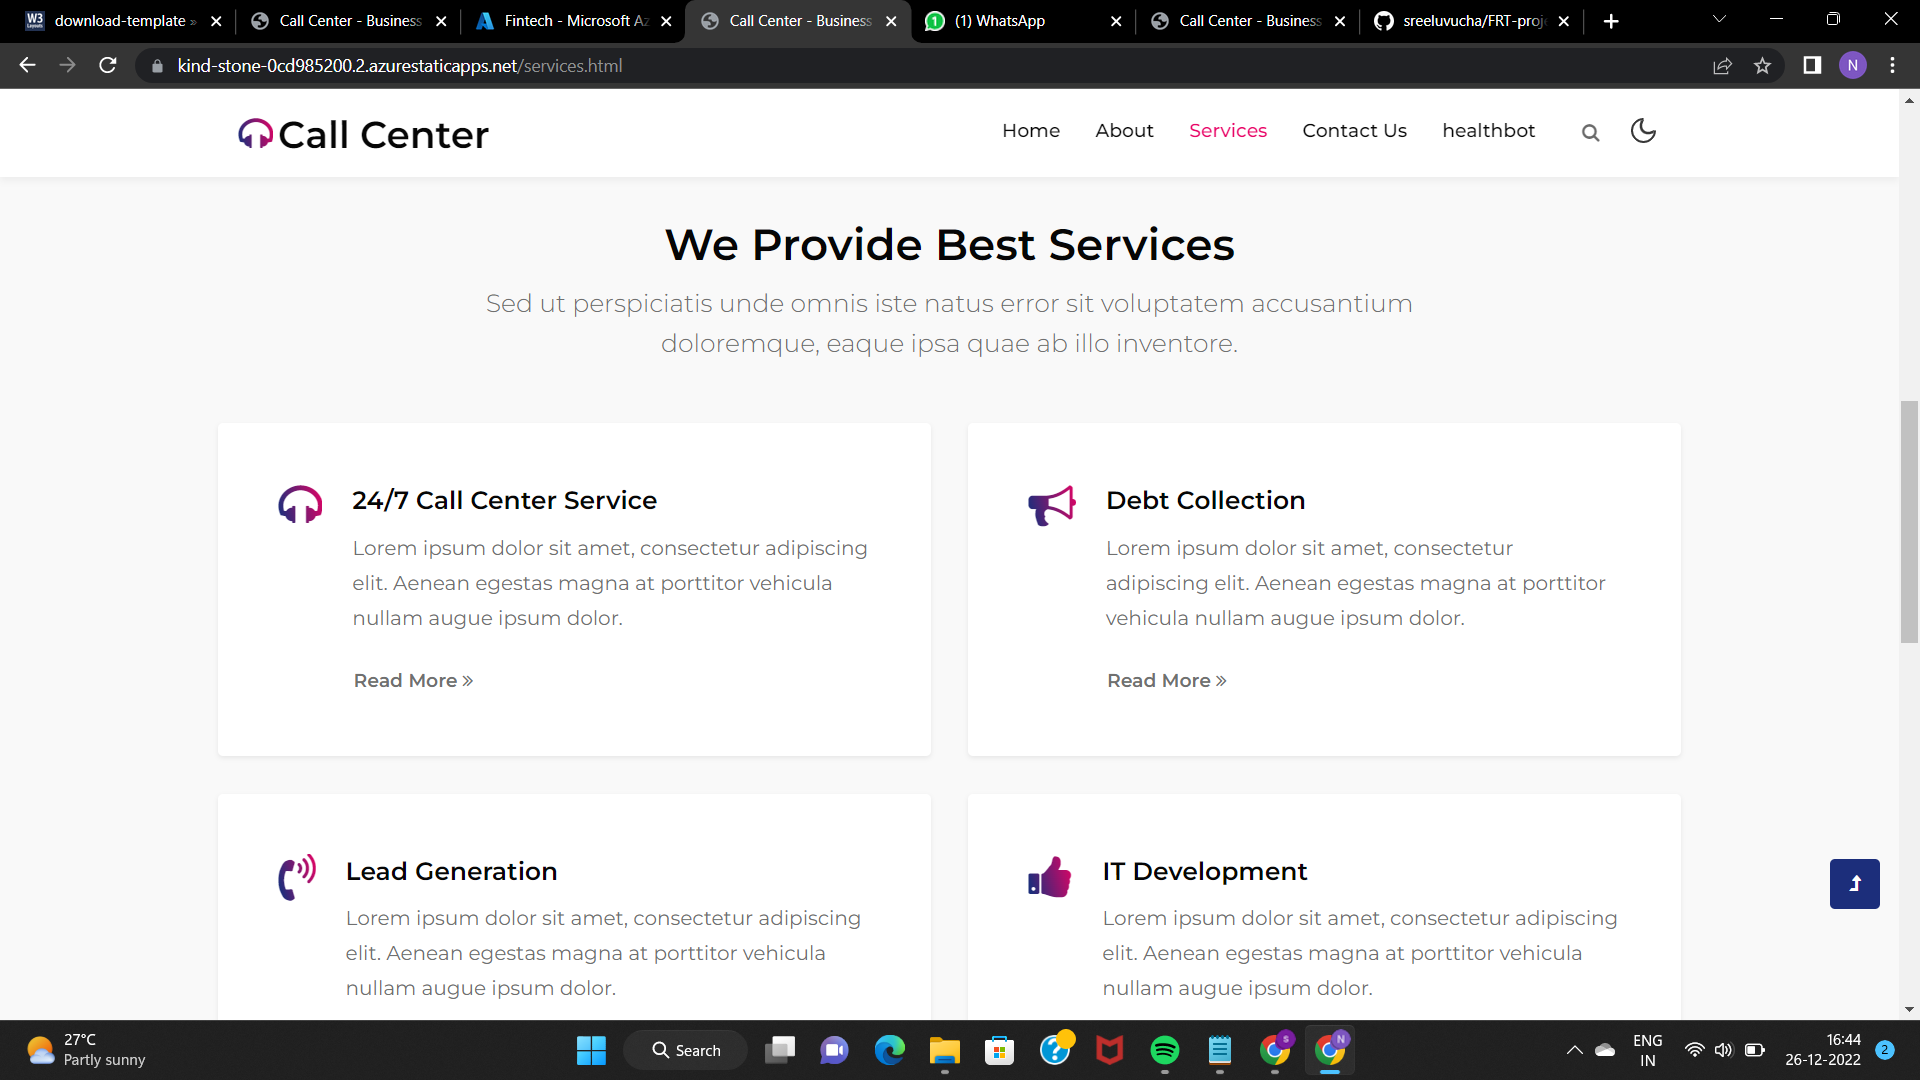Launch Spotify from the taskbar
Image resolution: width=1920 pixels, height=1080 pixels.
coord(1164,1050)
